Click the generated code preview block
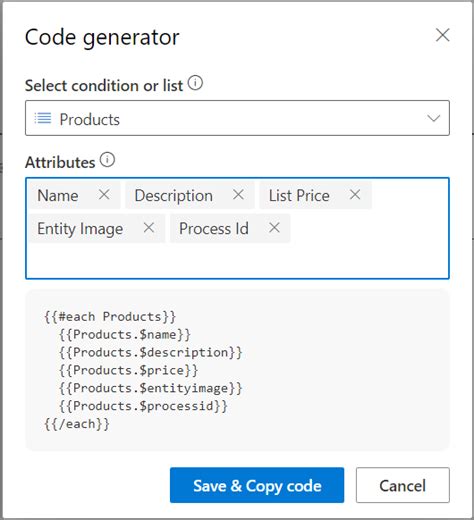The height and width of the screenshot is (520, 474). pyautogui.click(x=237, y=370)
